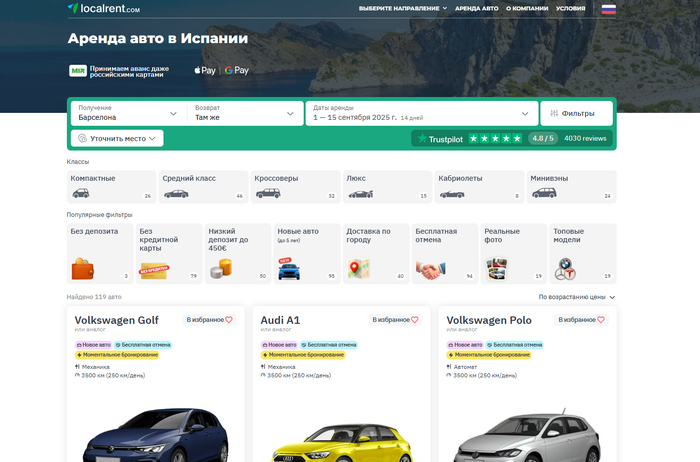Select the Минивэны van icon

544,193
